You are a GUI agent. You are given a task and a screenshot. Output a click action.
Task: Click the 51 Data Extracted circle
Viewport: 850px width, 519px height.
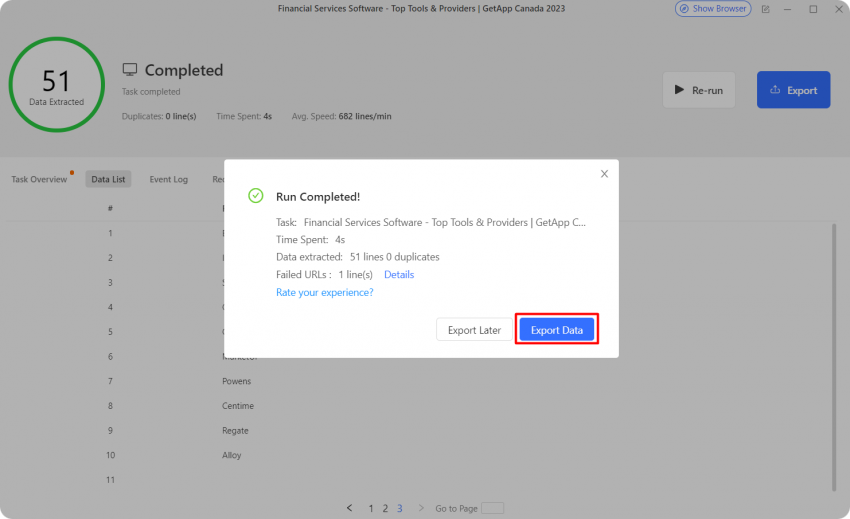(56, 85)
